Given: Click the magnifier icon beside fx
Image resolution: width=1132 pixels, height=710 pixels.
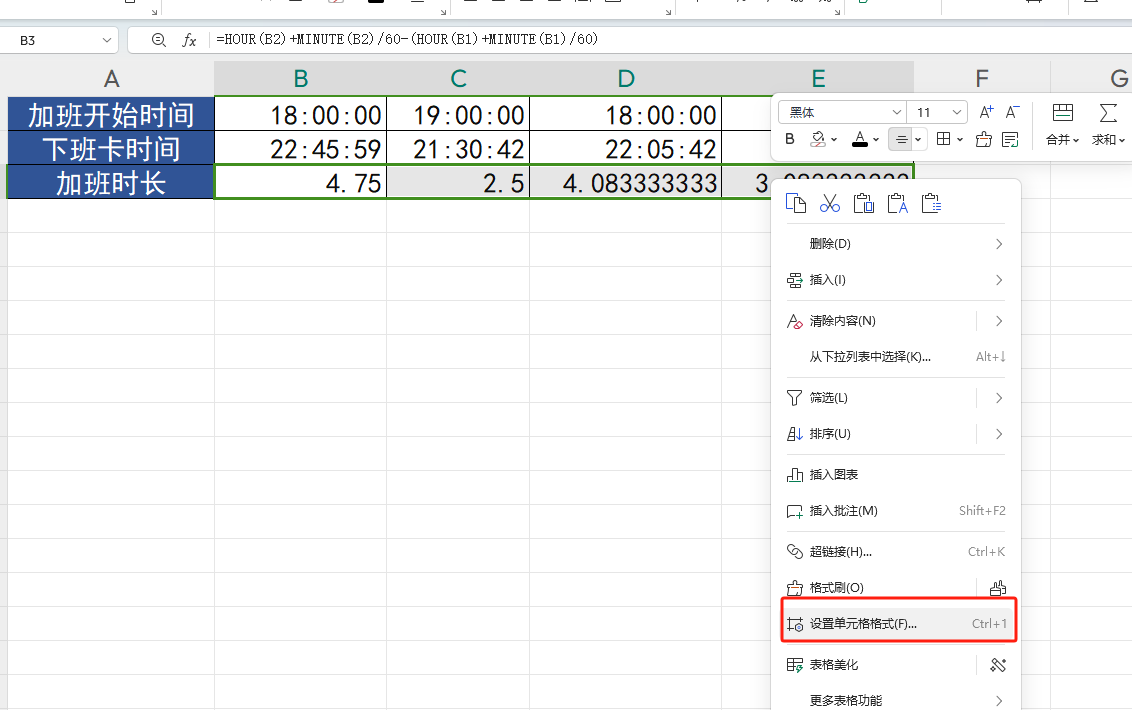Looking at the screenshot, I should 159,40.
